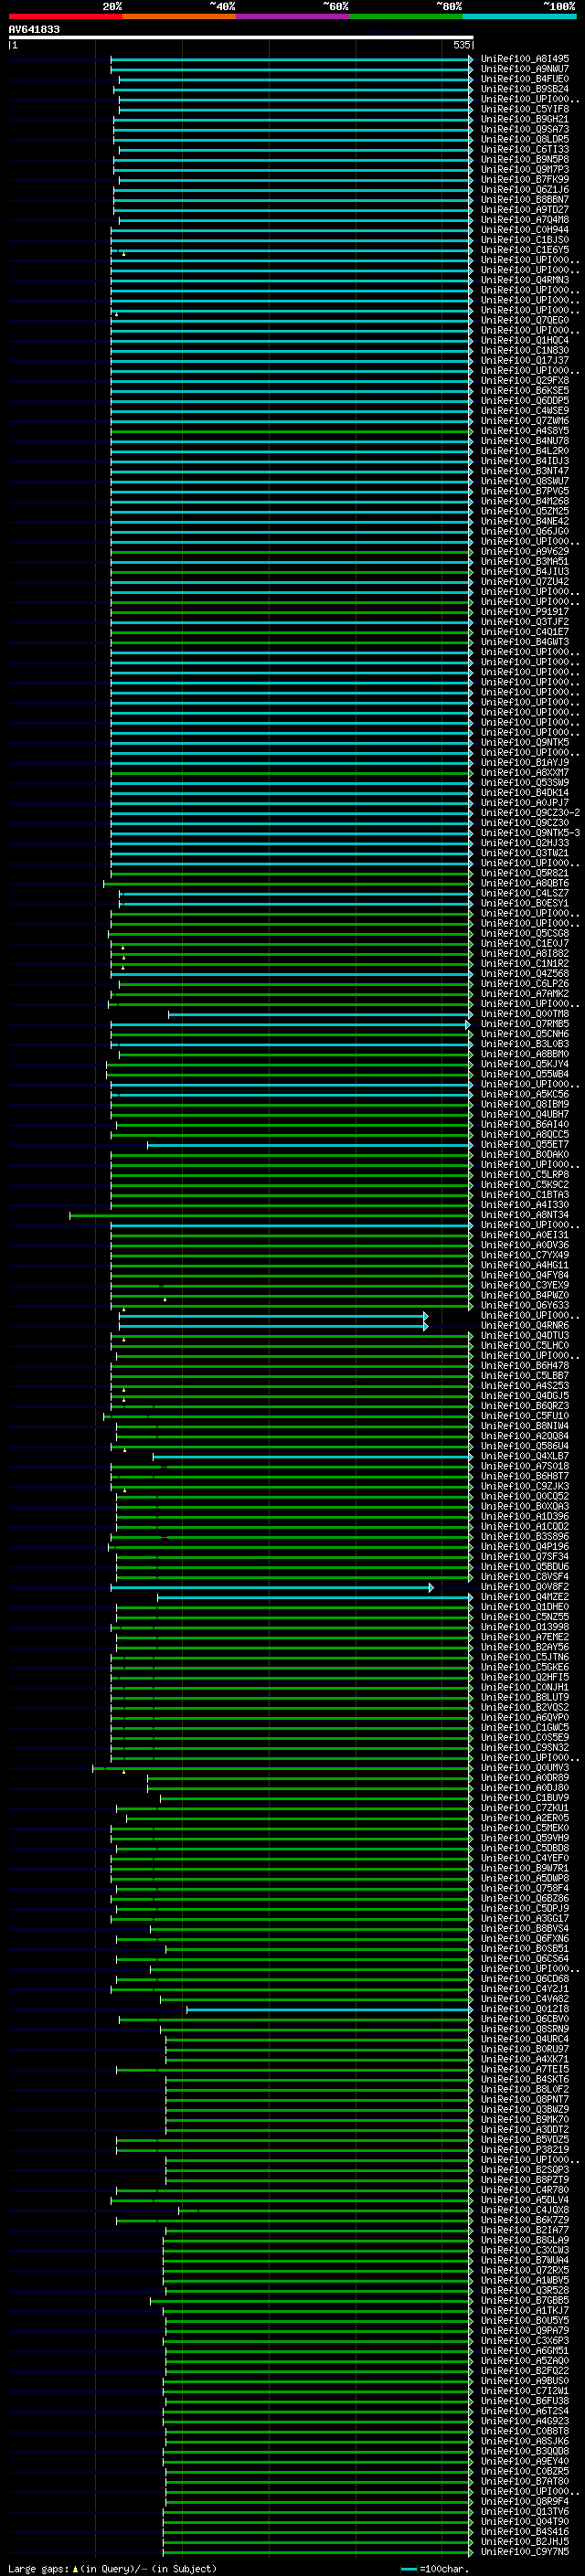585x2576 pixels.
Task: Click the green ~80% identity color segment
Action: (x=406, y=17)
